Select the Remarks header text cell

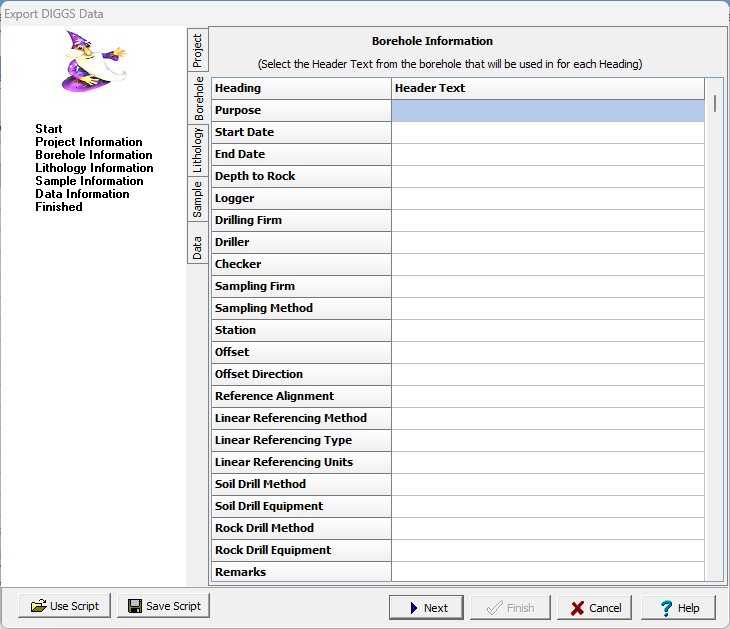[547, 572]
